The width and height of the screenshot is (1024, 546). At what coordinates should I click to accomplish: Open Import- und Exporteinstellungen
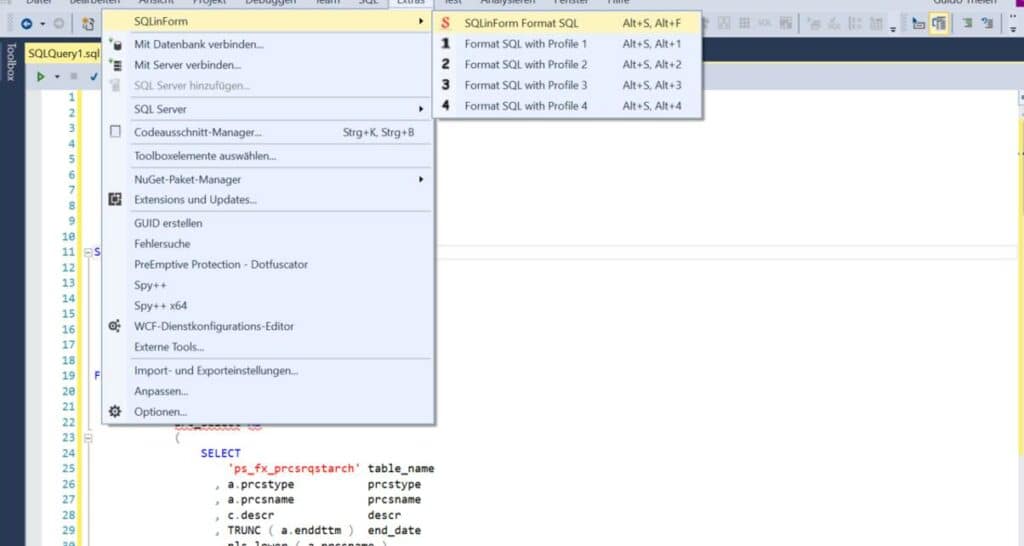point(268,370)
